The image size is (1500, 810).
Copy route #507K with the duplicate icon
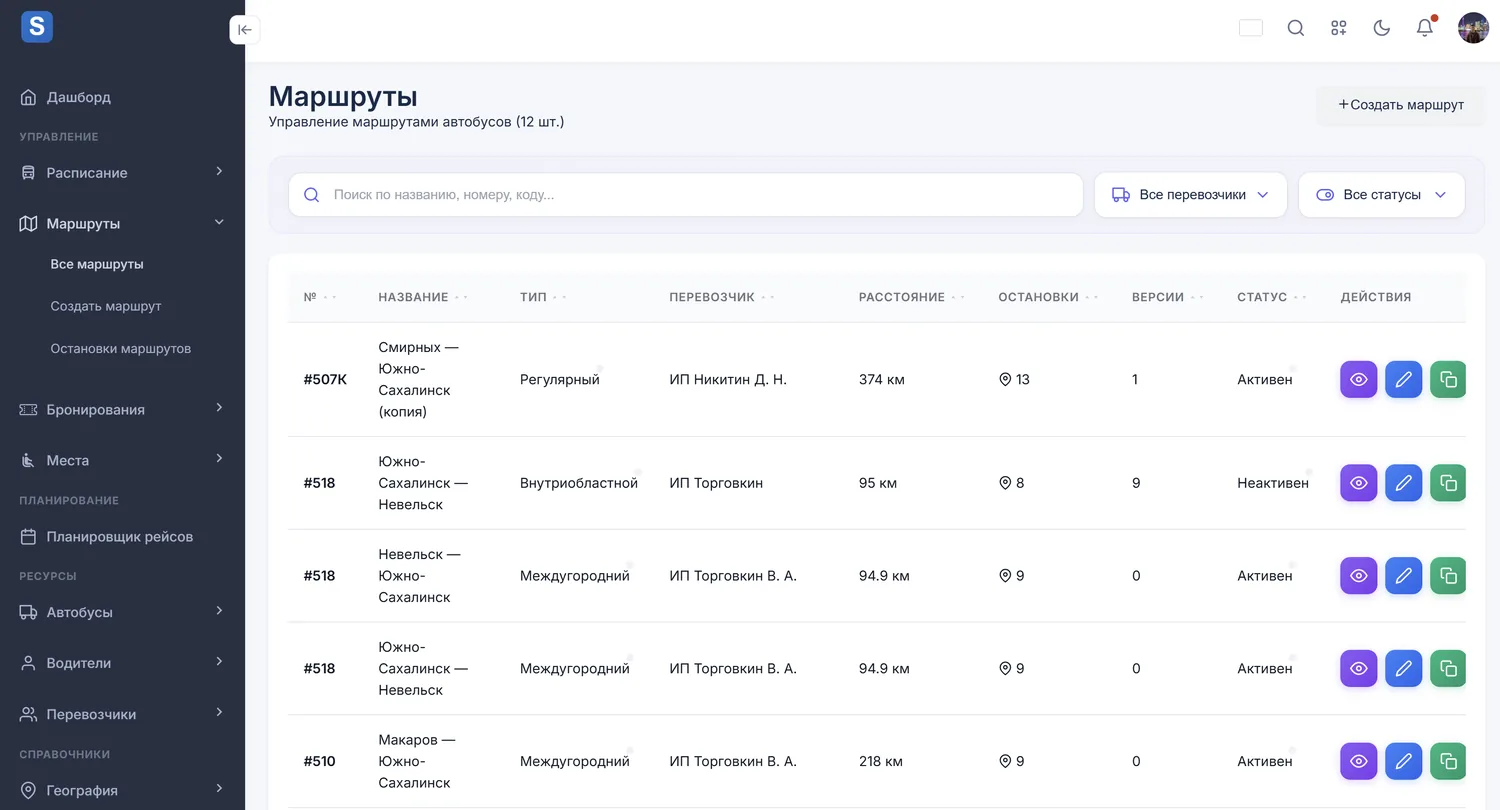(1448, 379)
